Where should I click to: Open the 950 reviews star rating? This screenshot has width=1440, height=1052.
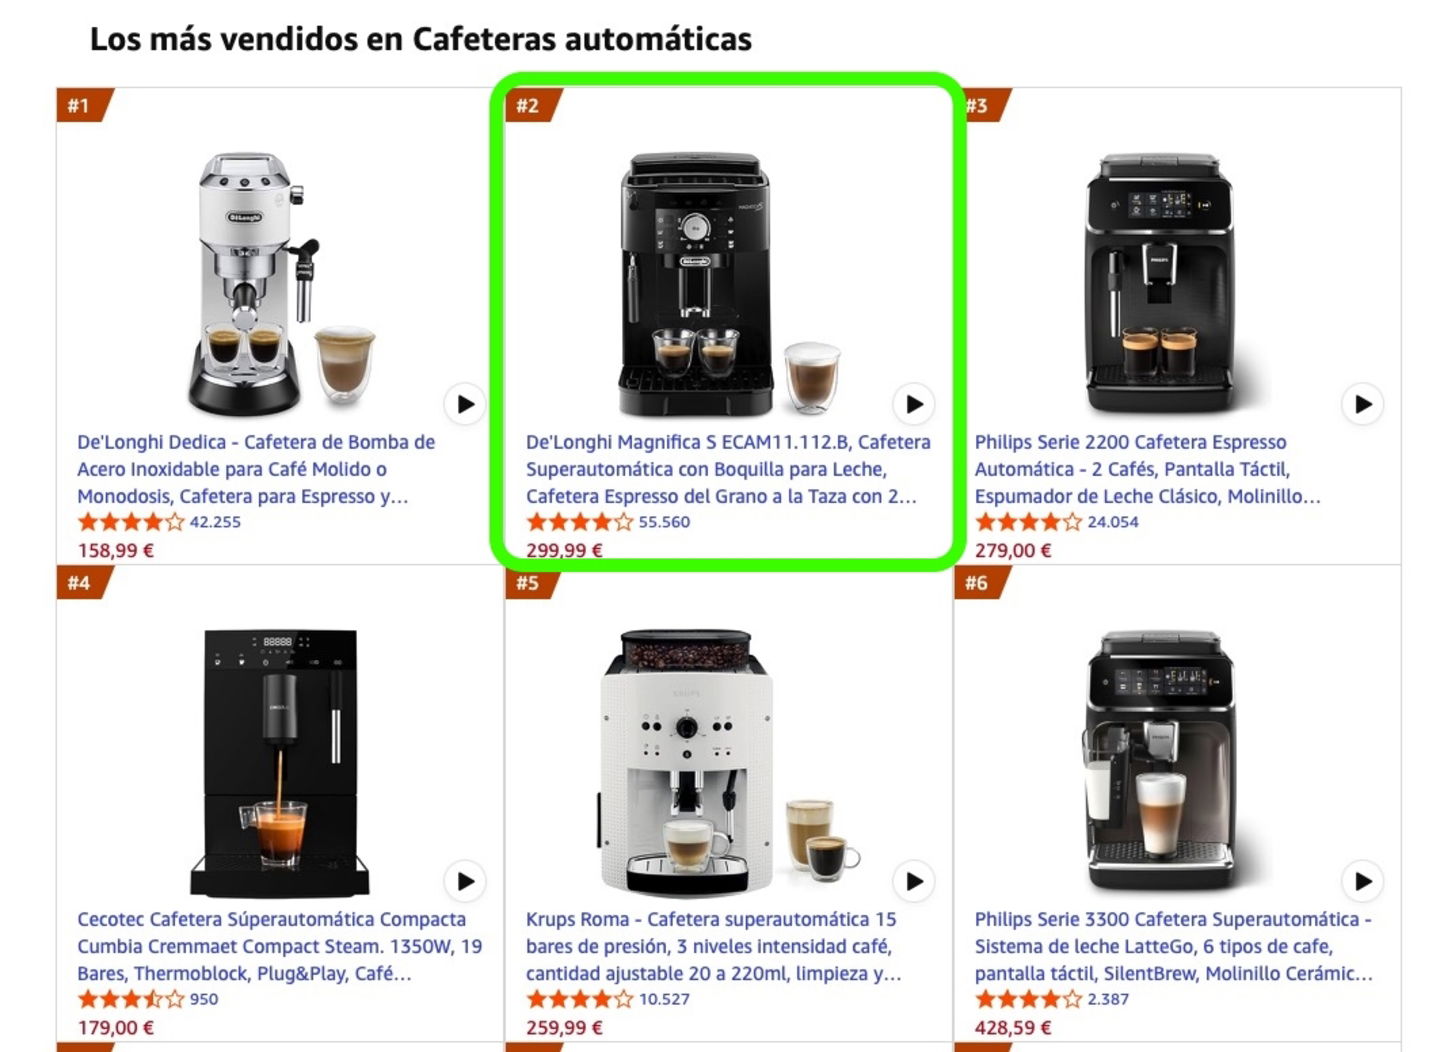(148, 999)
